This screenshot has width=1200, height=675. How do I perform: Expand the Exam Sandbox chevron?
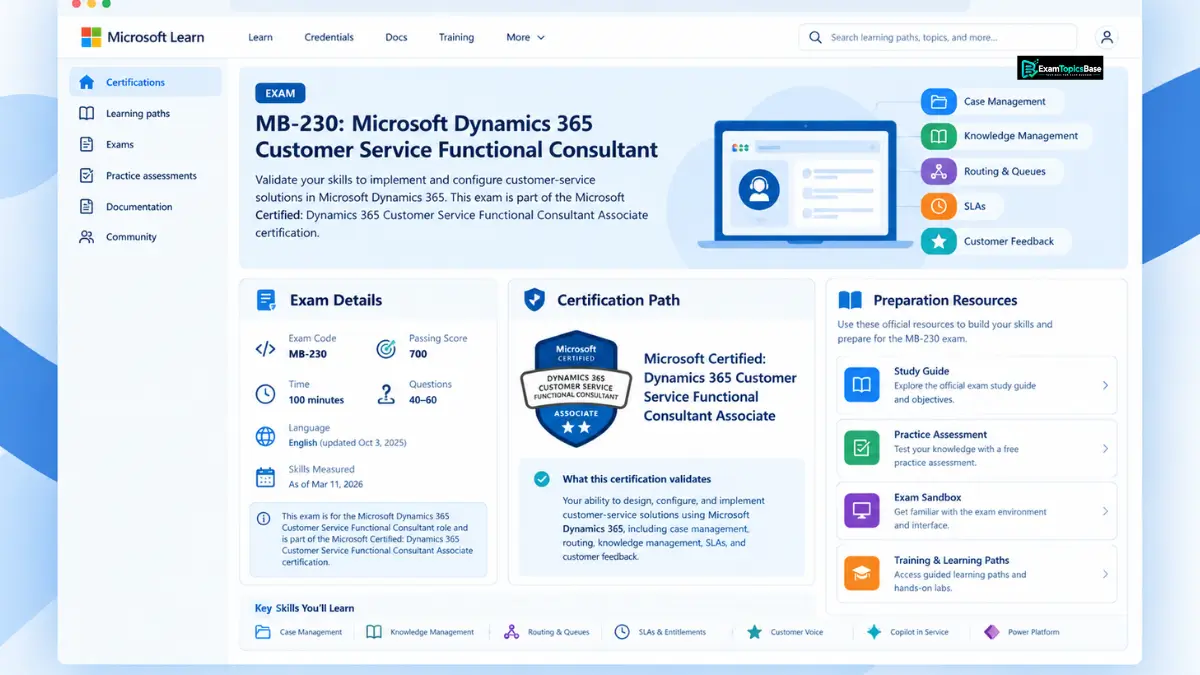tap(1105, 511)
